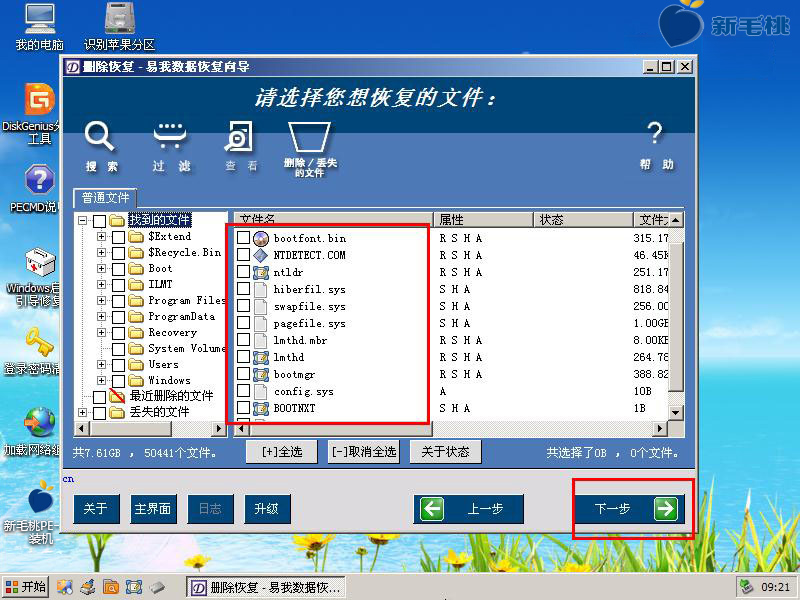This screenshot has width=800, height=600.
Task: Expand the $Recycle.Bin folder node
Action: 102,253
